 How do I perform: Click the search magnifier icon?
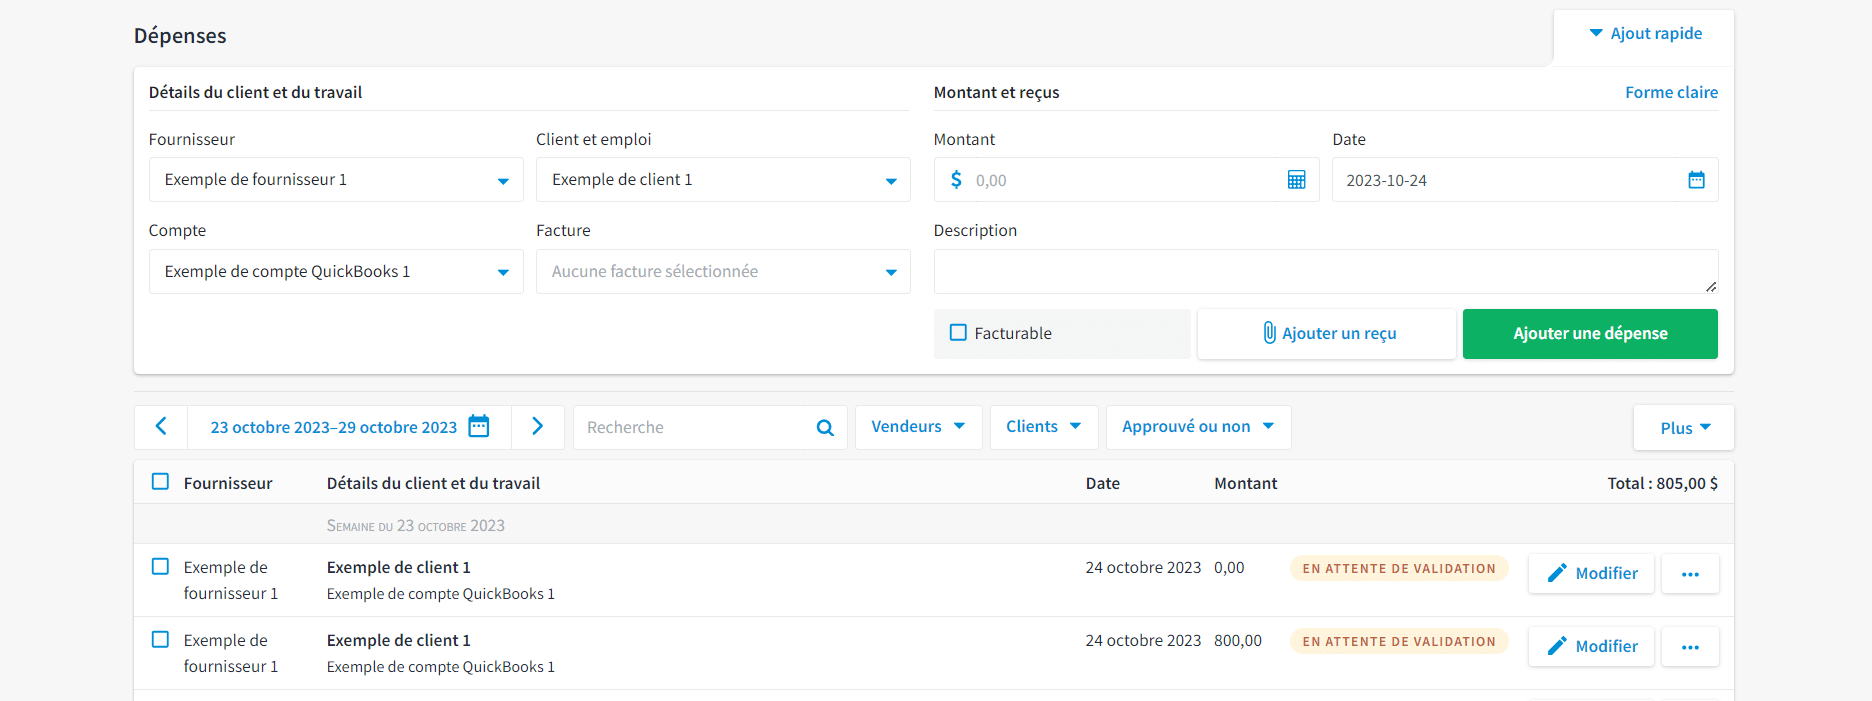point(825,428)
